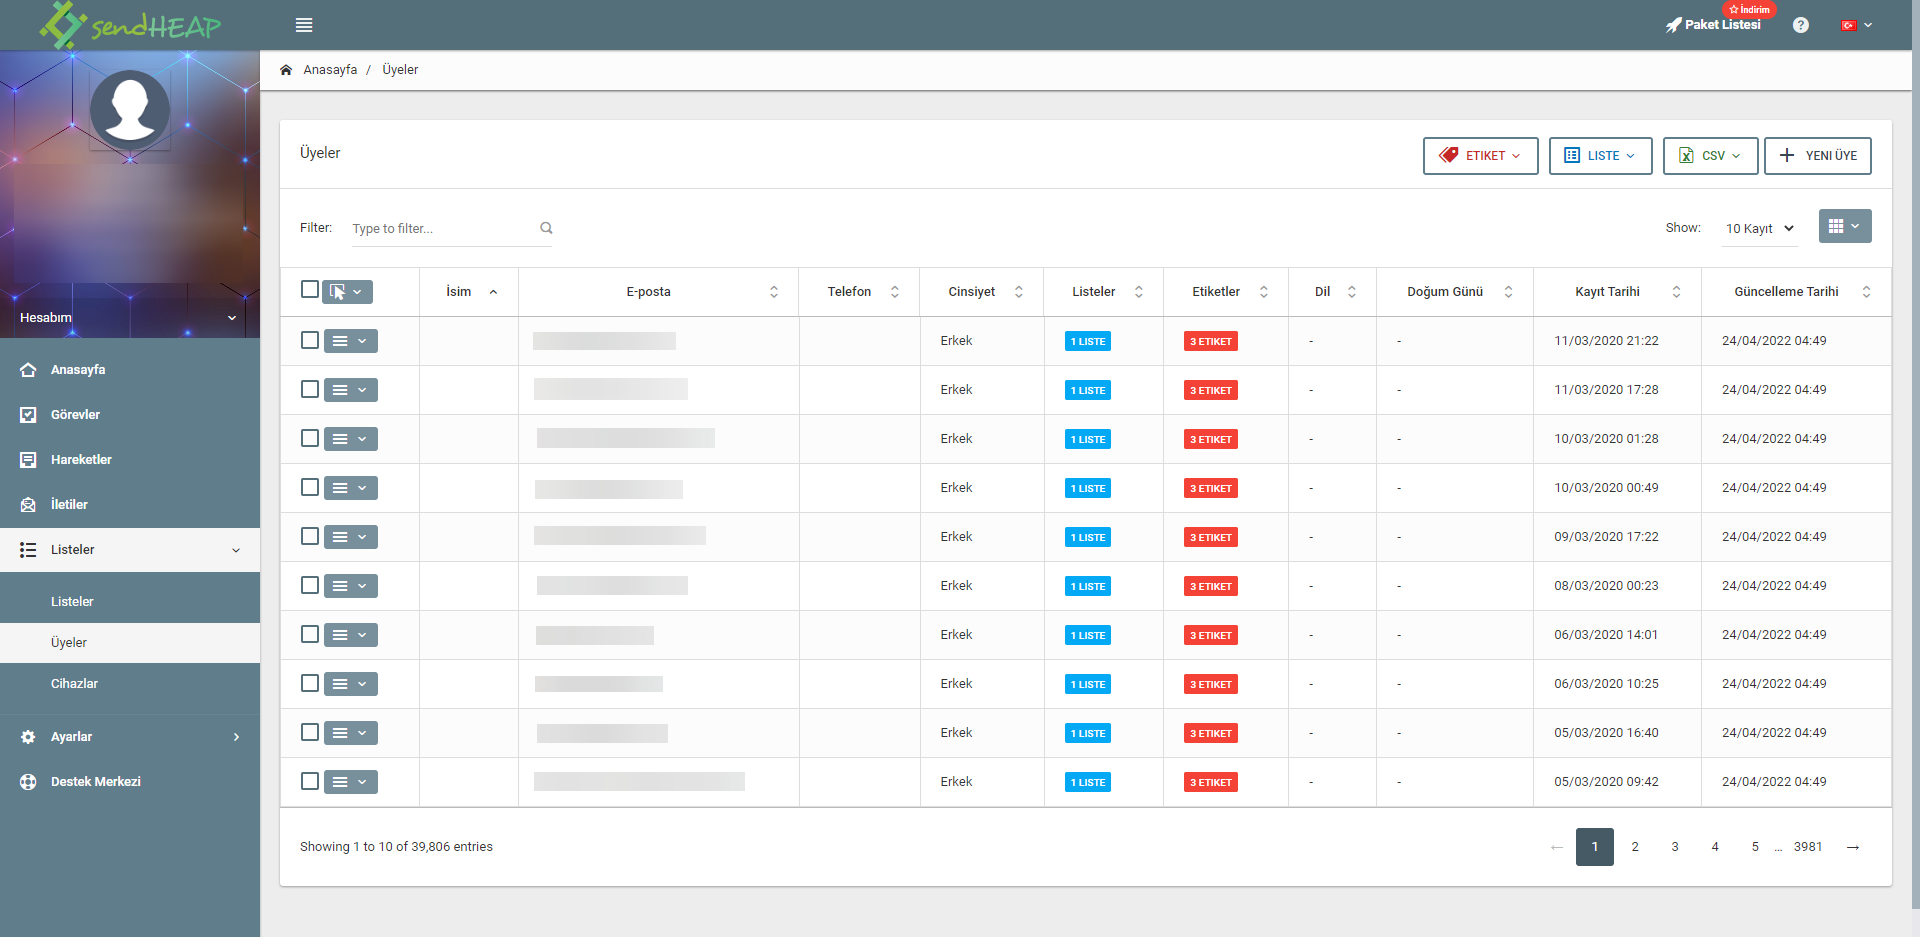
Task: Open Destek Merkezi support center
Action: (x=130, y=782)
